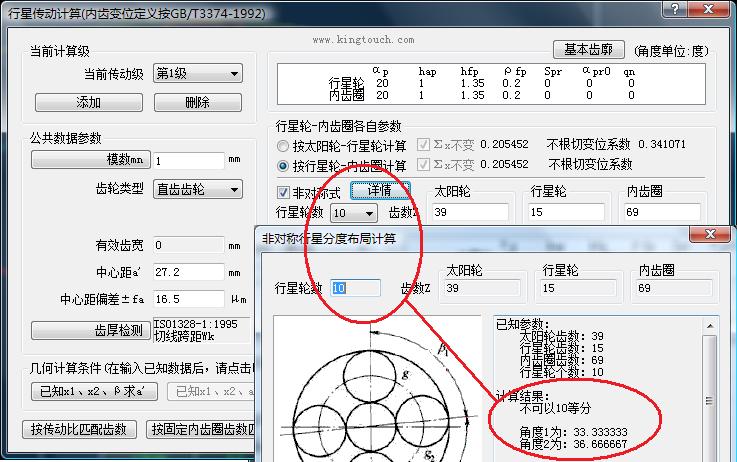The width and height of the screenshot is (737, 462).
Task: Click the 角度1为: 33.333333 result text
Action: coord(573,432)
